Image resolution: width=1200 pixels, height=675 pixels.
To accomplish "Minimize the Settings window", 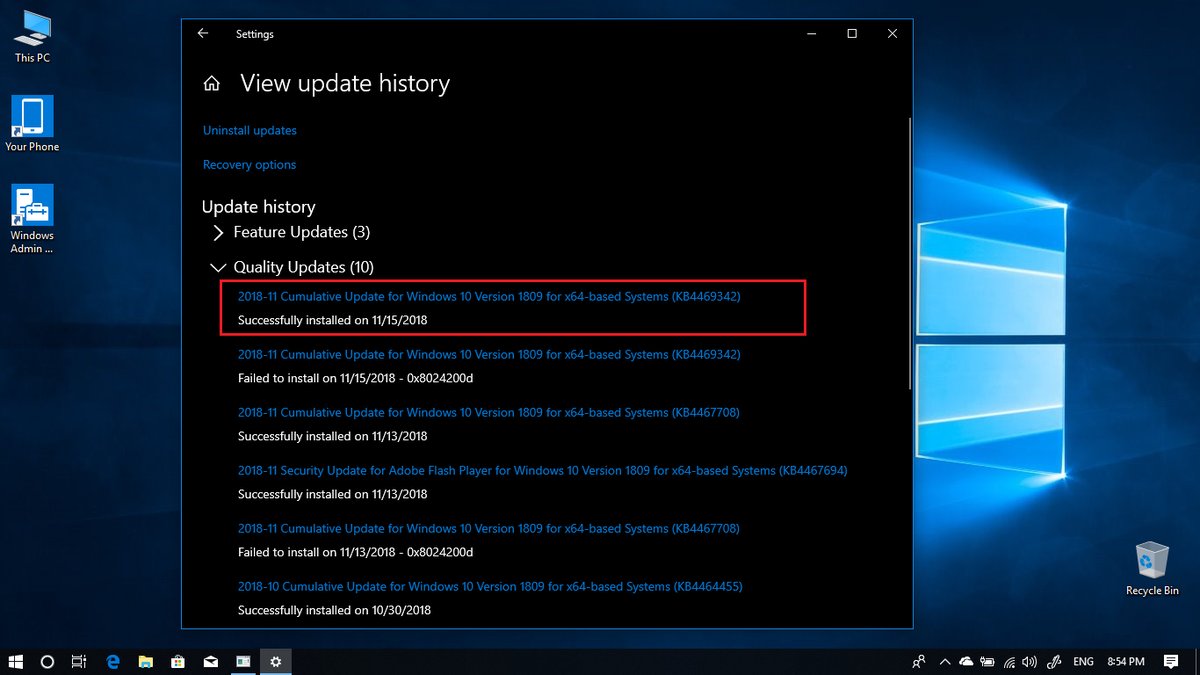I will (811, 34).
